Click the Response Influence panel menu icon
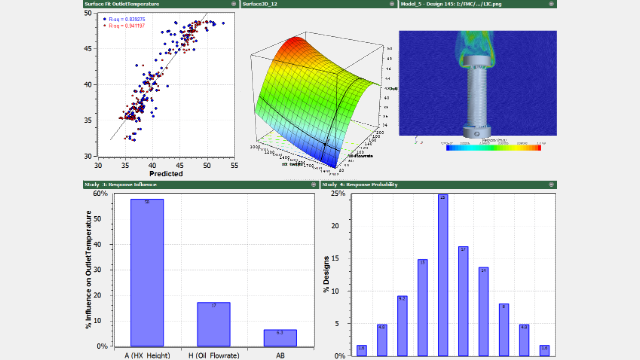The image size is (640, 360). click(x=313, y=184)
